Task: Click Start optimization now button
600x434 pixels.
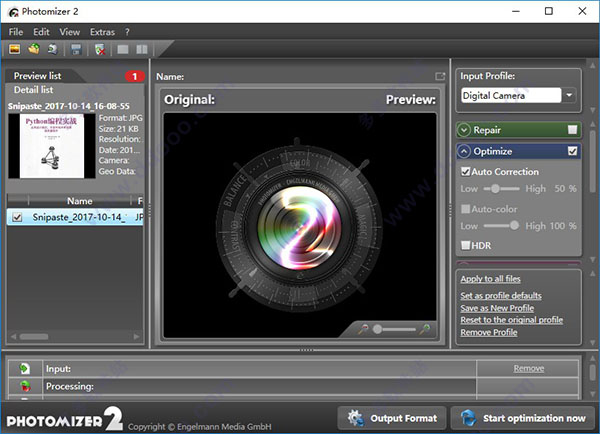Action: (523, 418)
